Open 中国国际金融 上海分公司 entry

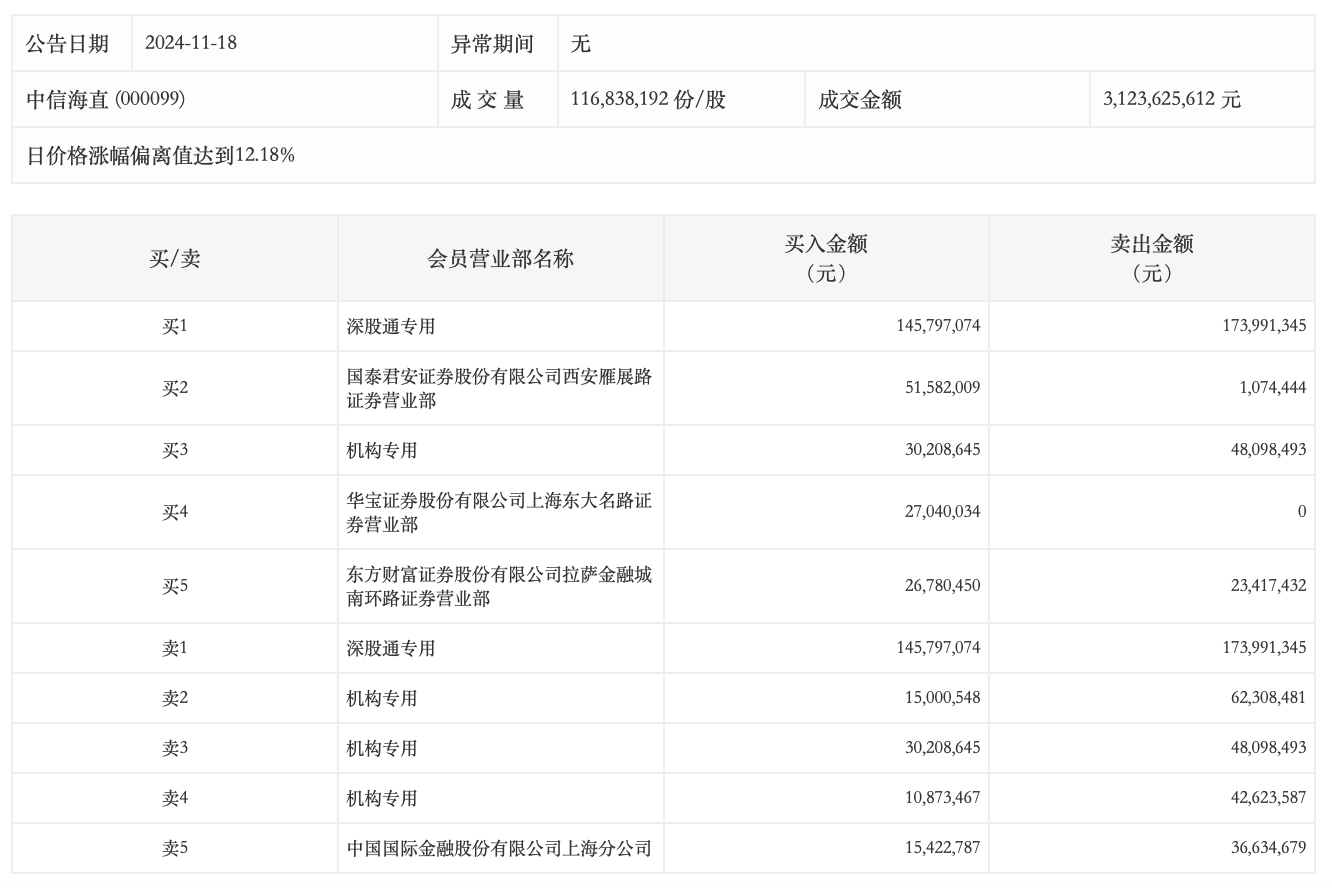tap(499, 848)
